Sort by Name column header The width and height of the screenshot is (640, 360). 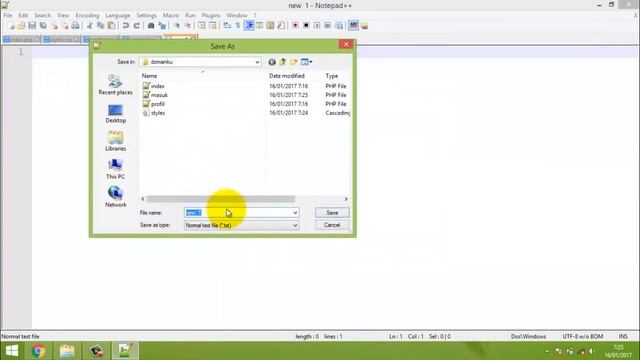(x=149, y=76)
